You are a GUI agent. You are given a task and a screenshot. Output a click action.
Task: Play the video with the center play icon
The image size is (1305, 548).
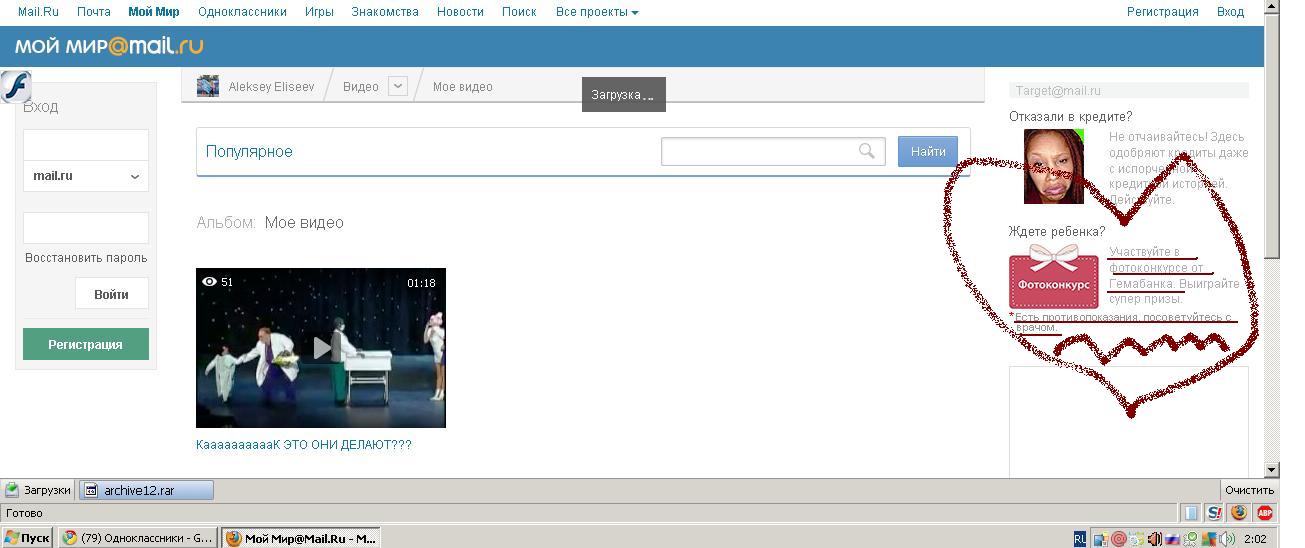point(321,347)
